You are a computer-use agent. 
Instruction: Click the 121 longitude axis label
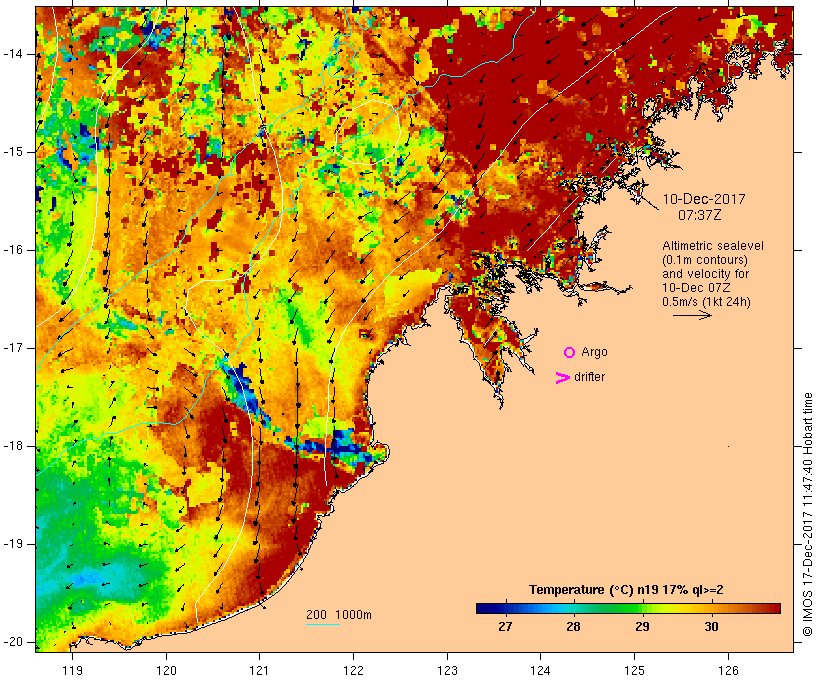(x=259, y=670)
